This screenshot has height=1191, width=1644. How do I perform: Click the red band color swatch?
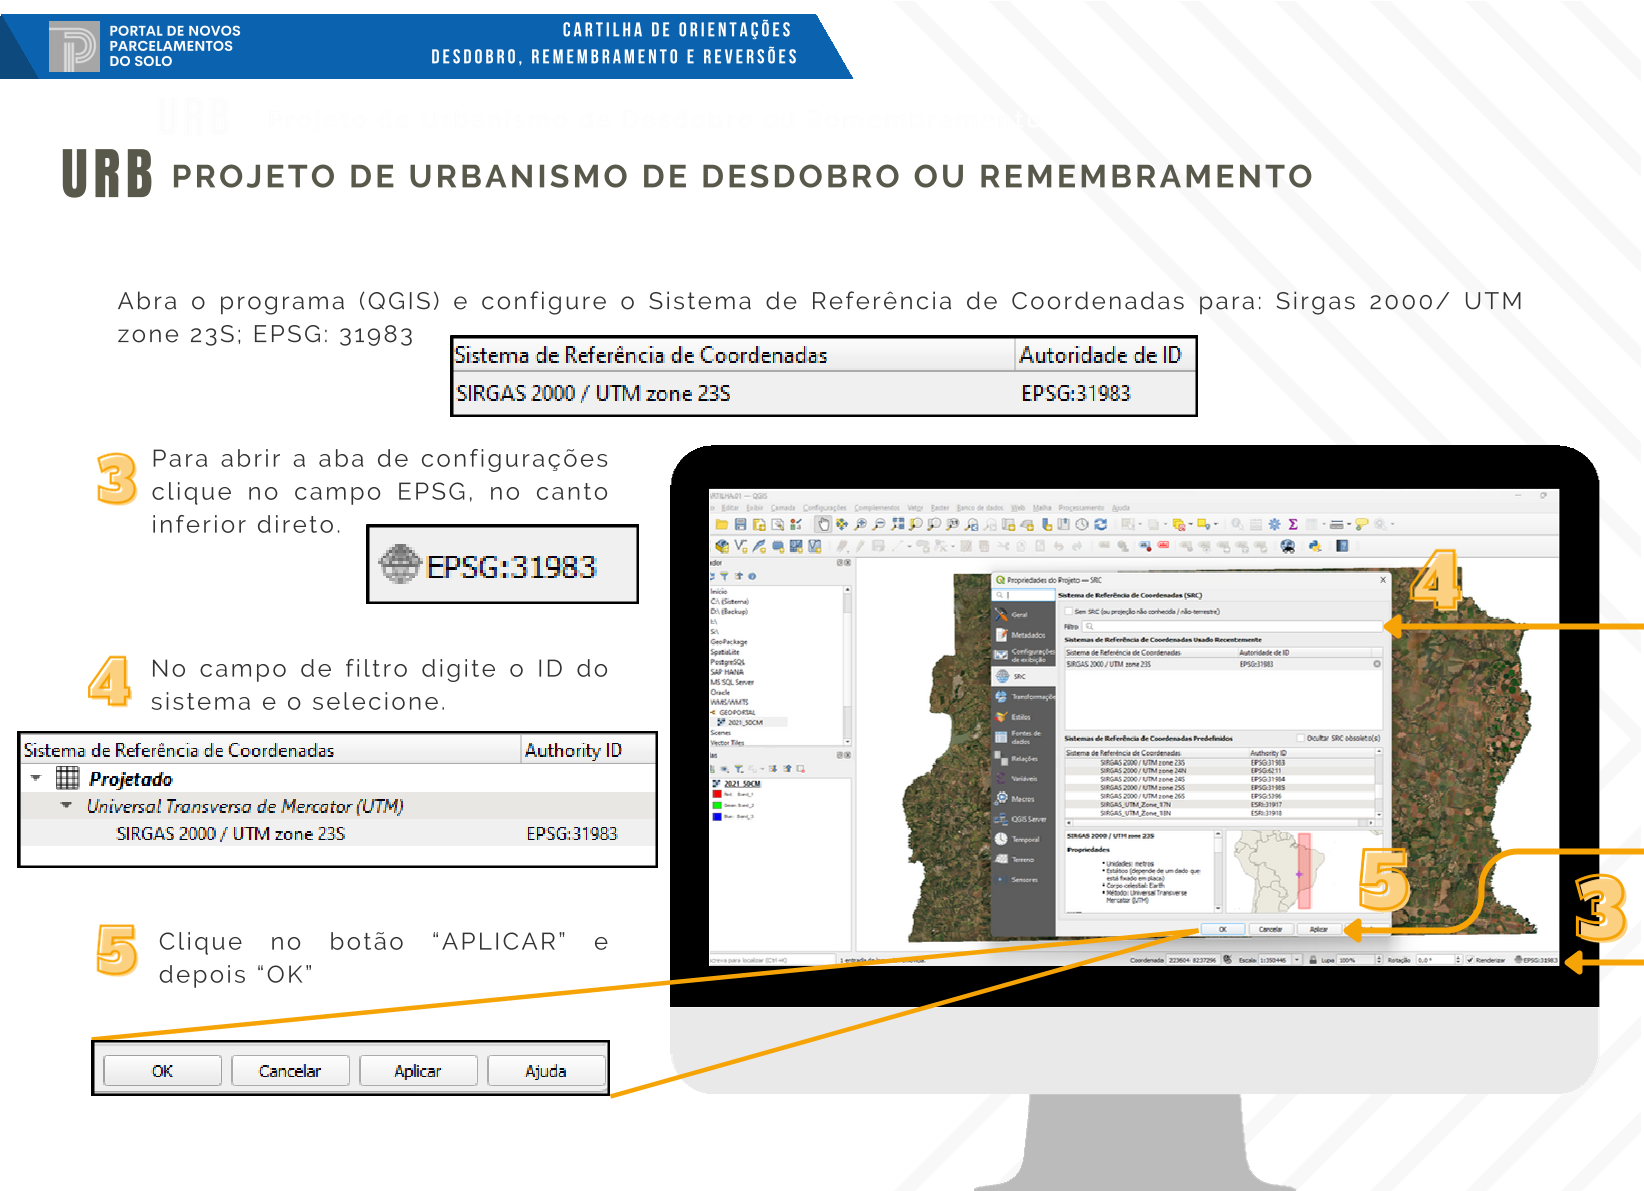click(x=717, y=794)
